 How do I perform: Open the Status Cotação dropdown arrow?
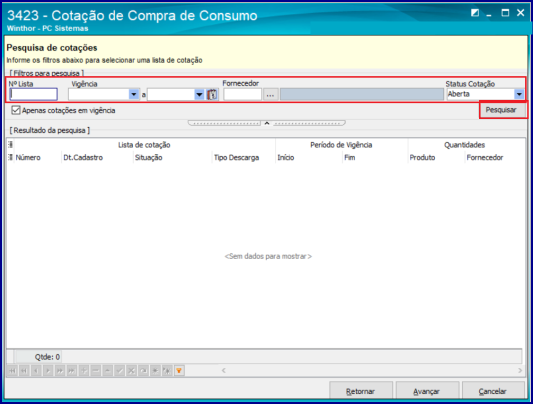[x=519, y=94]
